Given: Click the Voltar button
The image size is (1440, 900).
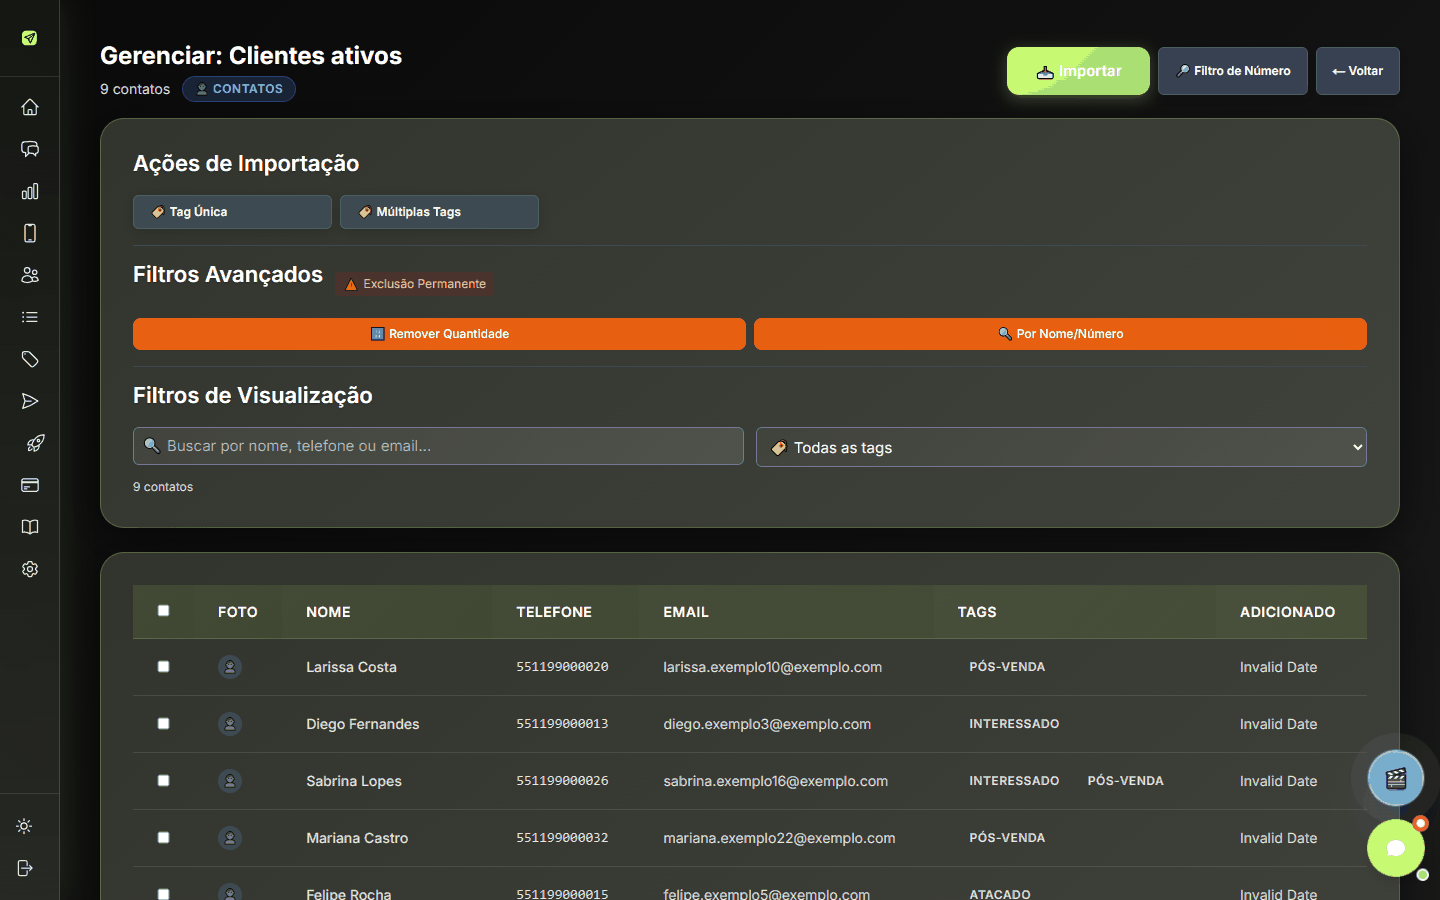Looking at the screenshot, I should (x=1358, y=71).
